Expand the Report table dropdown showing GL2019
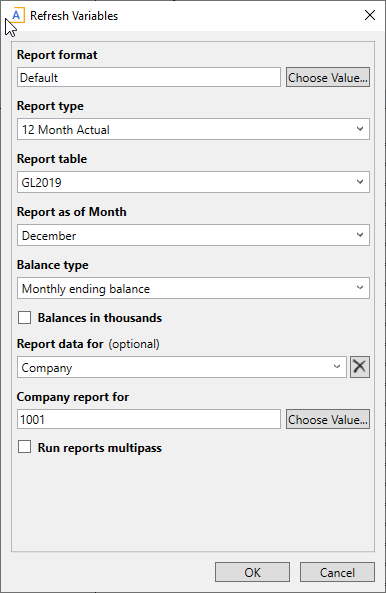 [x=193, y=182]
